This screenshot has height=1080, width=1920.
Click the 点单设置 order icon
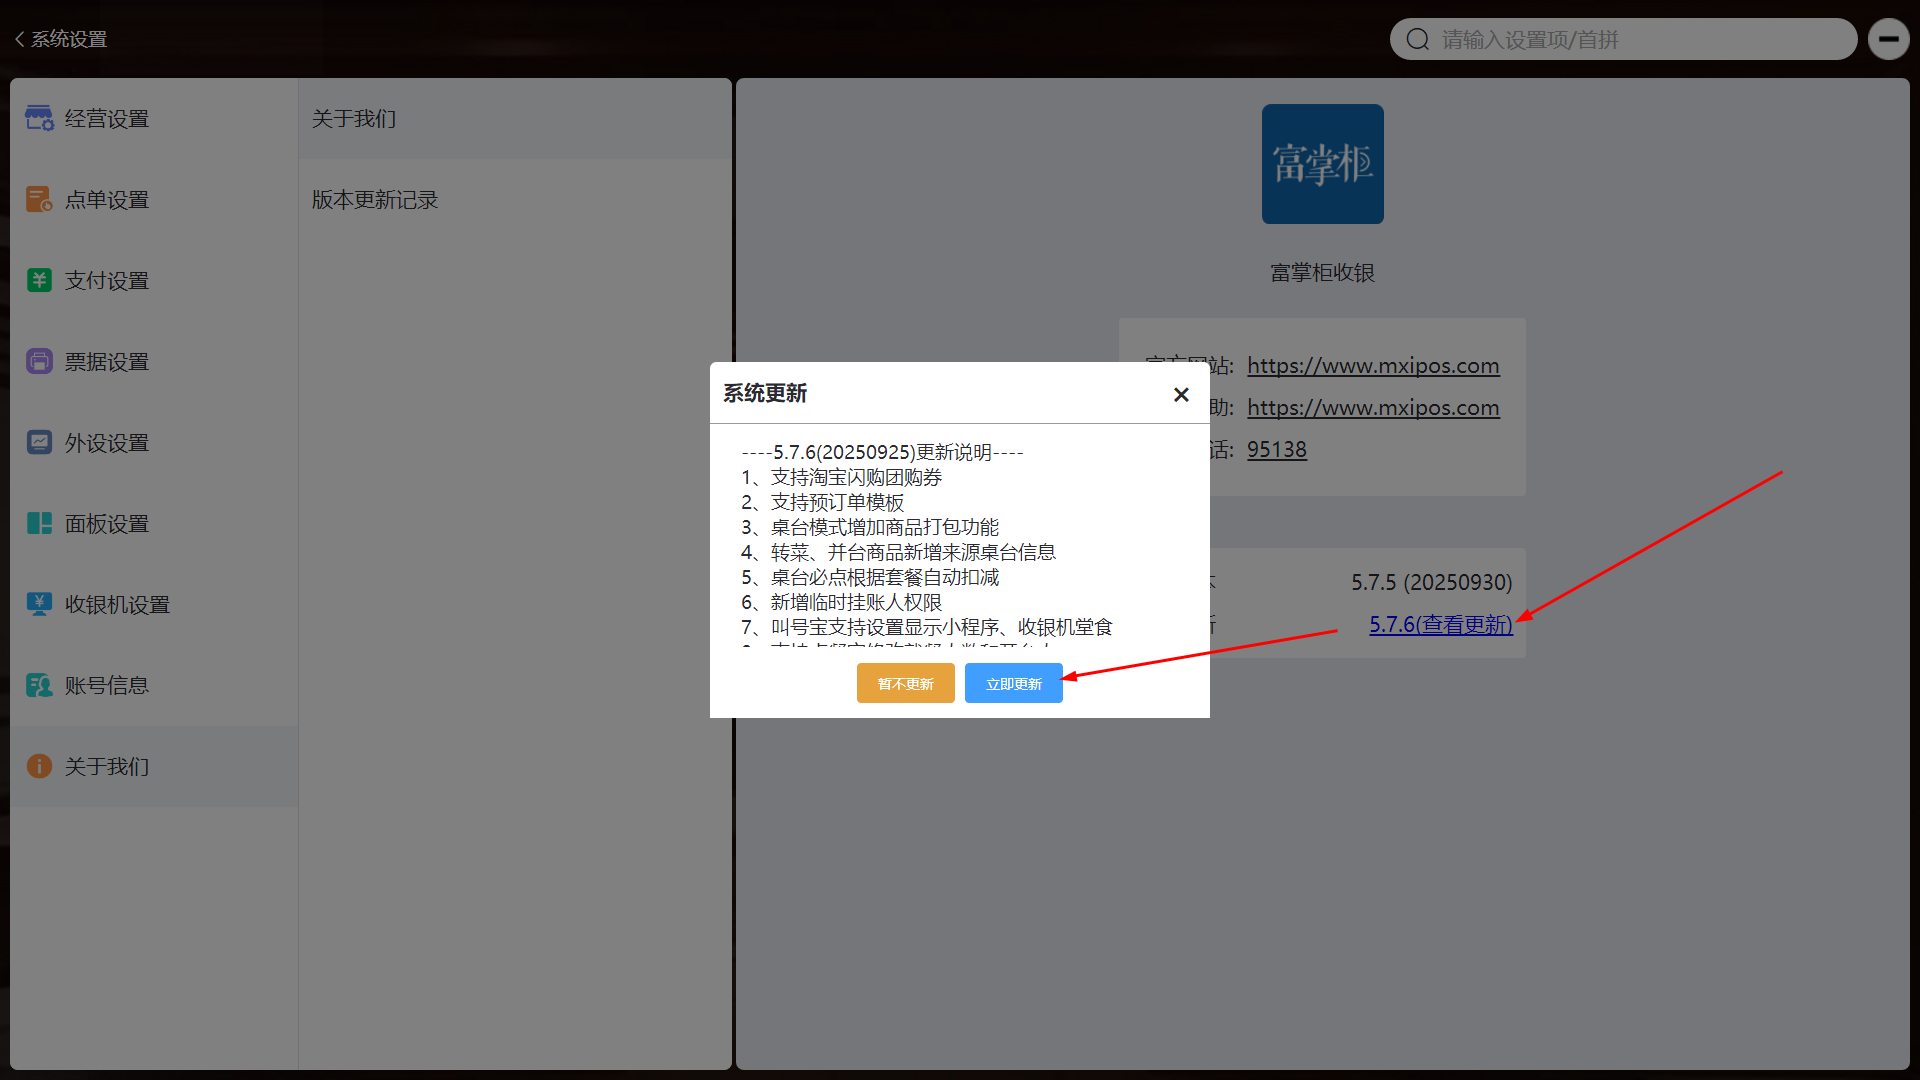39,199
